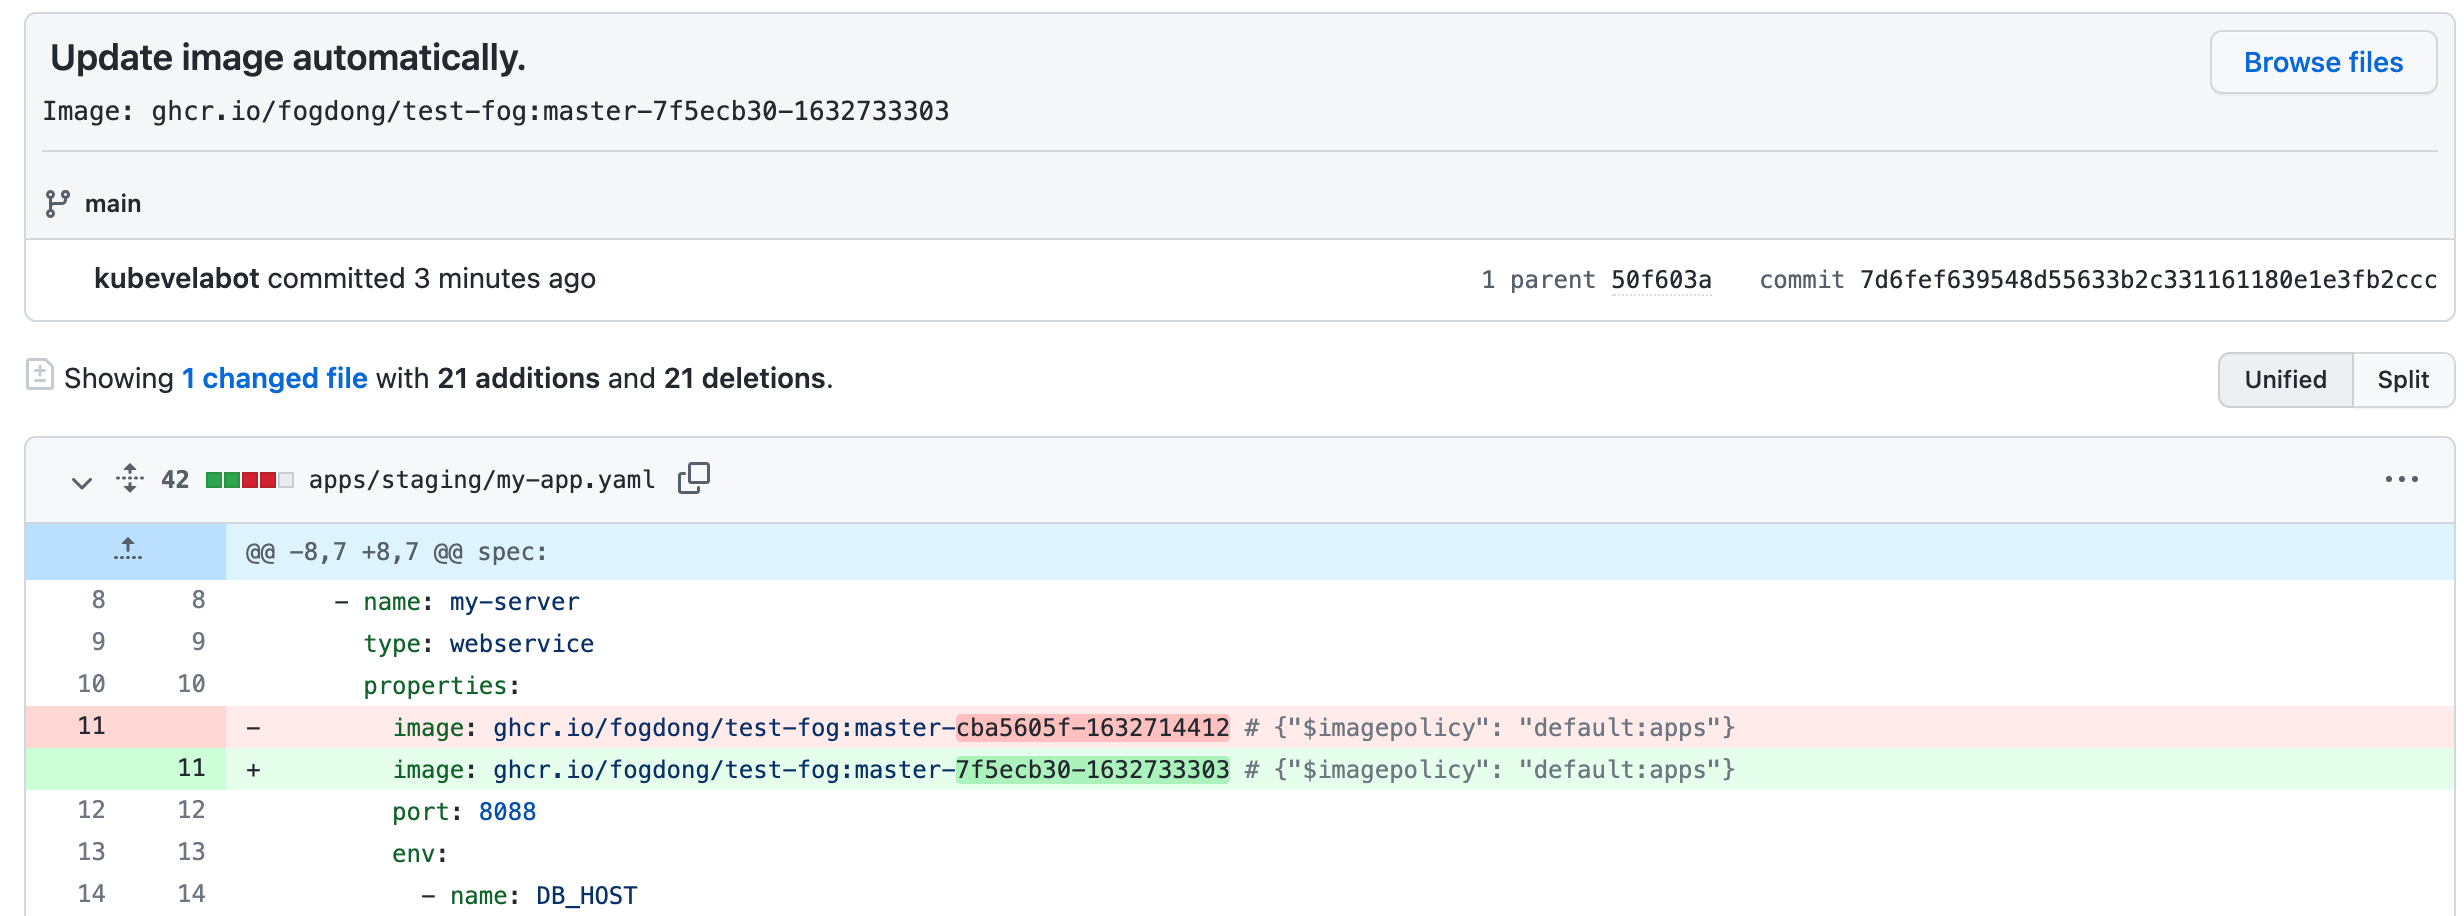2464x916 pixels.
Task: Click the git branch icon beside main
Action: (57, 204)
